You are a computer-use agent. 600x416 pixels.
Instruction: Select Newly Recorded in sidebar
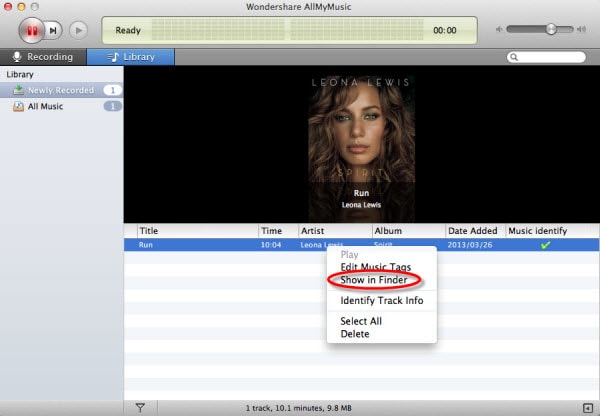click(61, 90)
